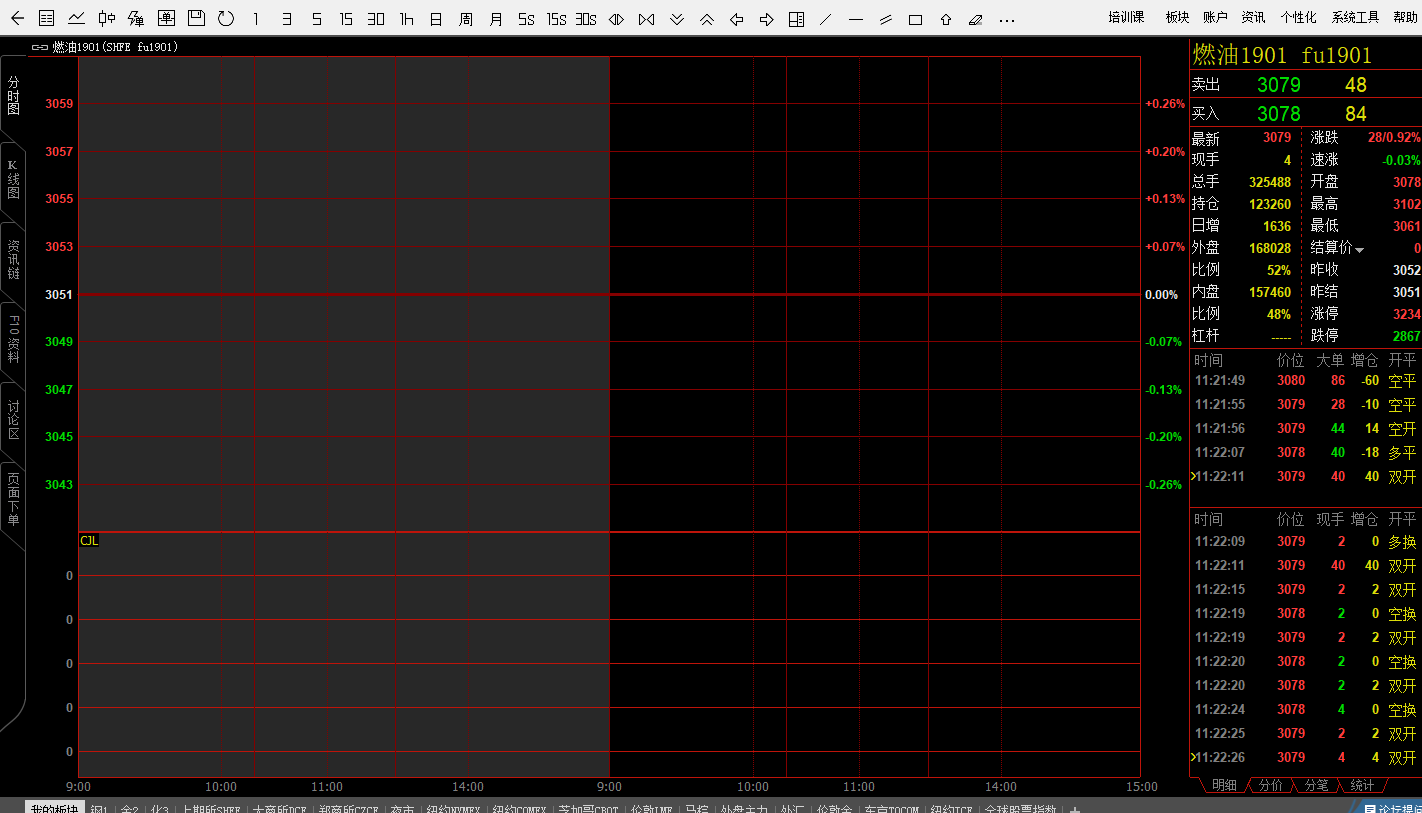
Task: Pick the rectangle drawing tool
Action: click(915, 19)
